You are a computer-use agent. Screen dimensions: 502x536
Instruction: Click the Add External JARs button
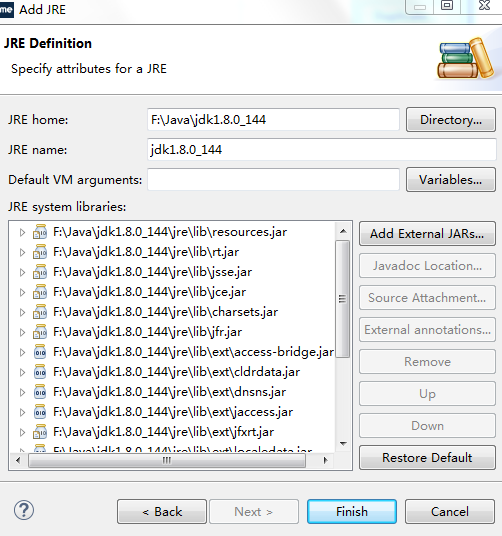pos(427,234)
